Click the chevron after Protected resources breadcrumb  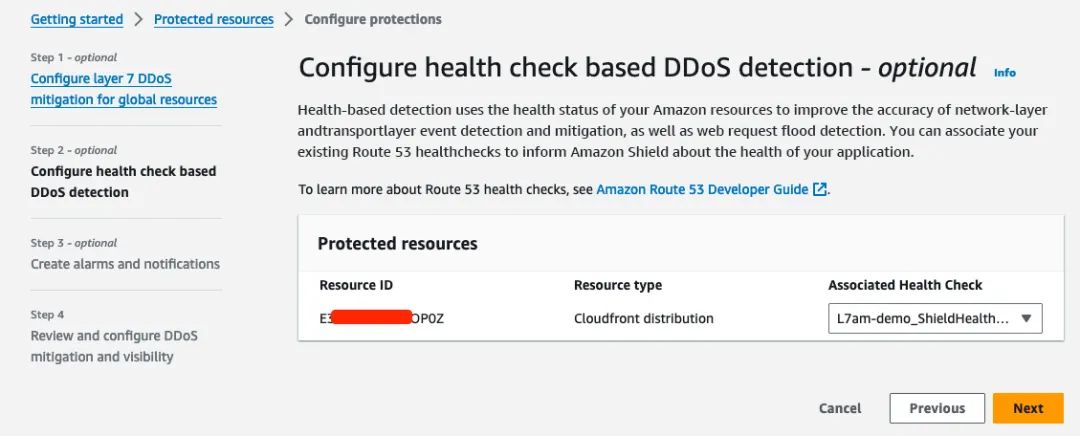[x=289, y=19]
